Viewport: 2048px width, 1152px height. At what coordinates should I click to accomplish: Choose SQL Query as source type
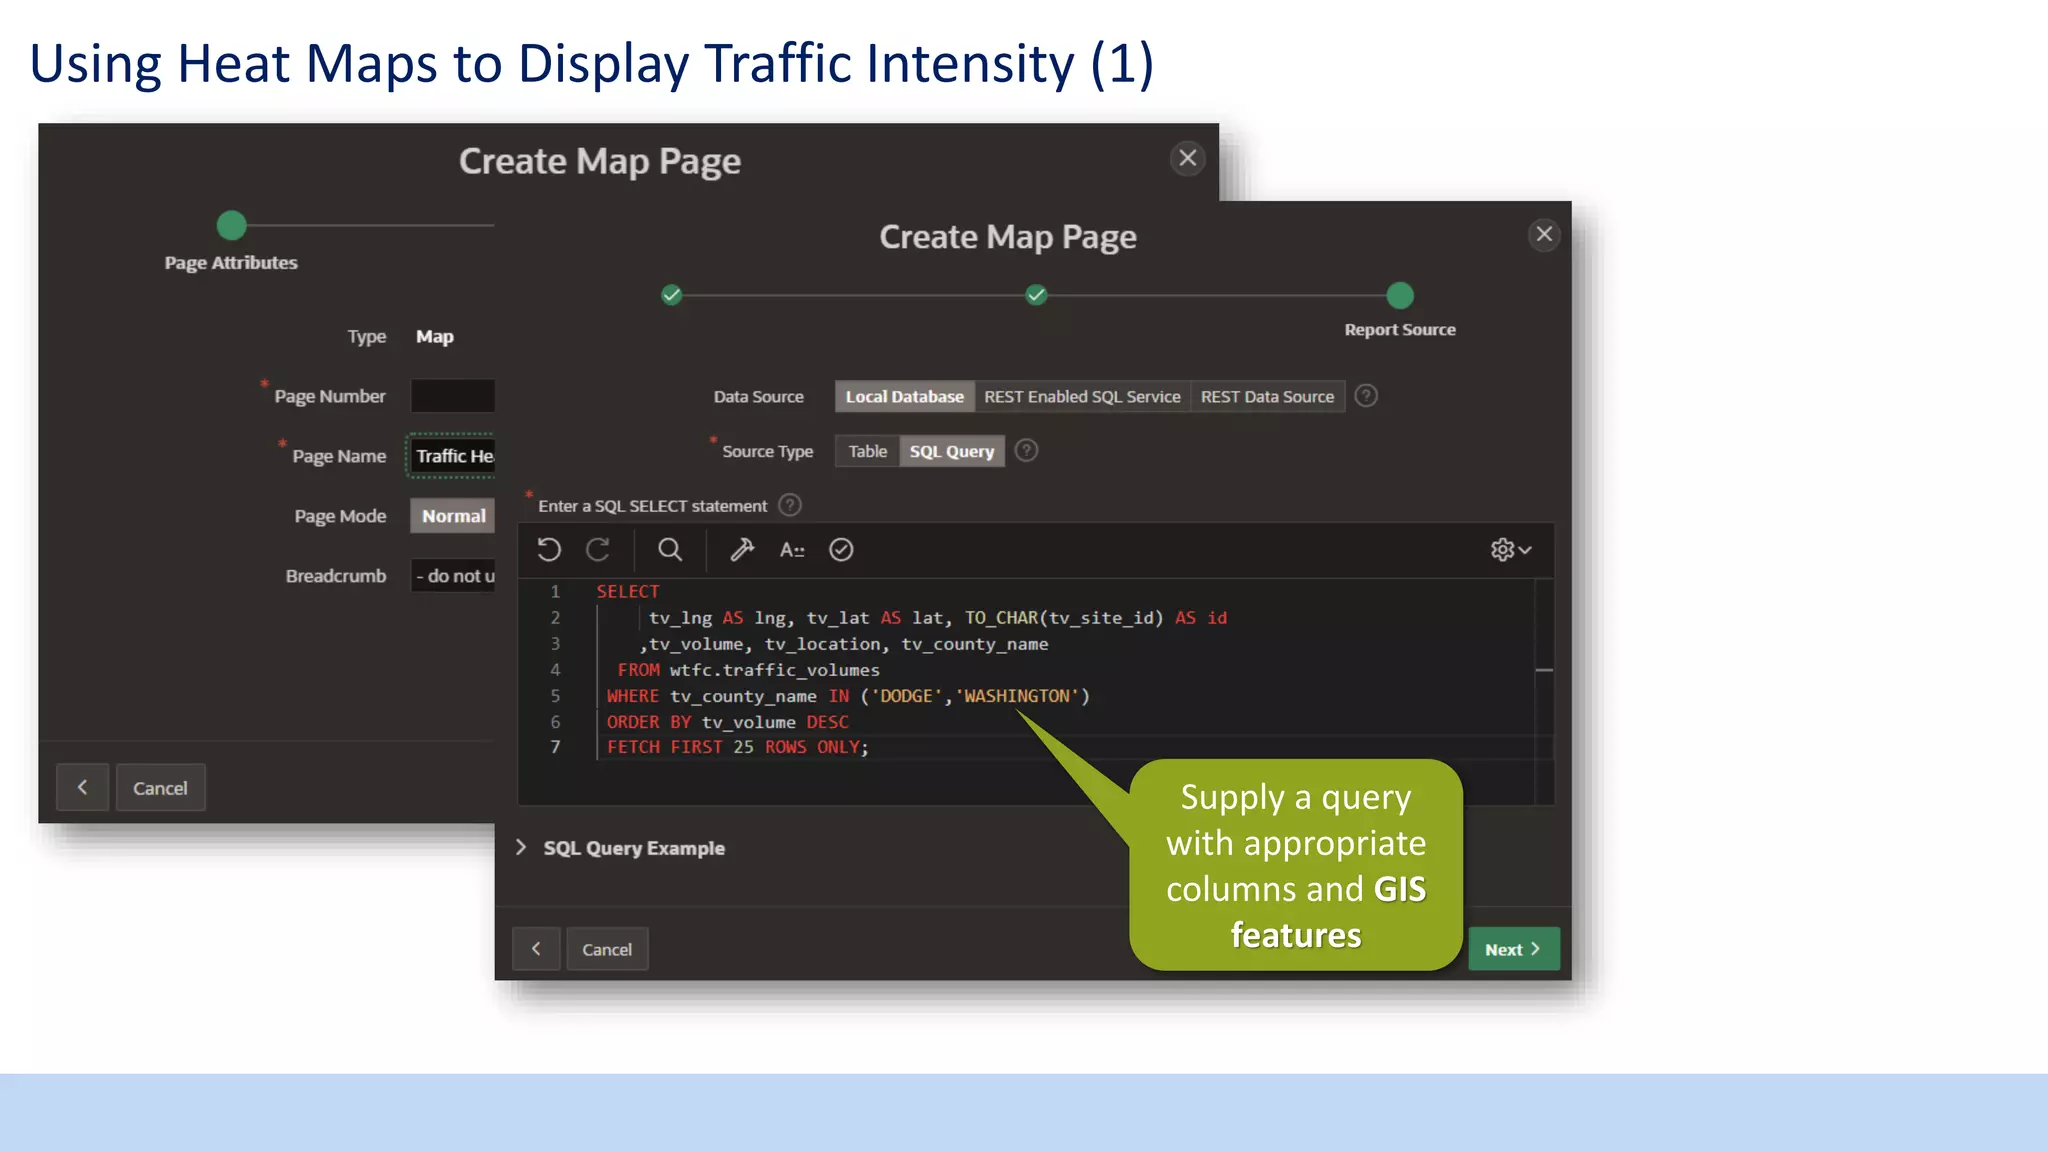click(952, 452)
